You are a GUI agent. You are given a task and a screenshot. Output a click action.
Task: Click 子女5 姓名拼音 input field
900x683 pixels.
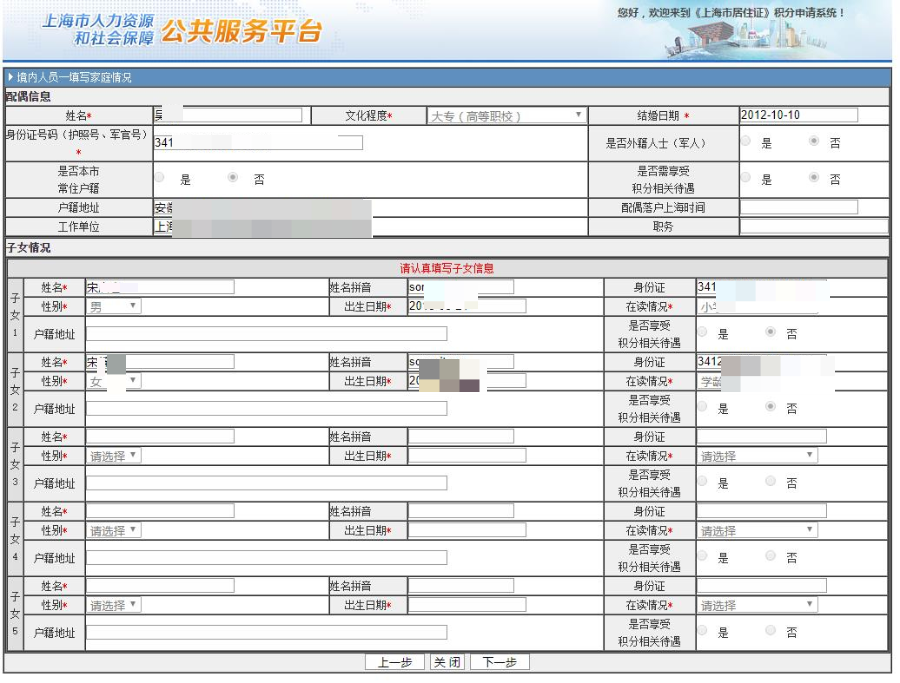tap(461, 585)
